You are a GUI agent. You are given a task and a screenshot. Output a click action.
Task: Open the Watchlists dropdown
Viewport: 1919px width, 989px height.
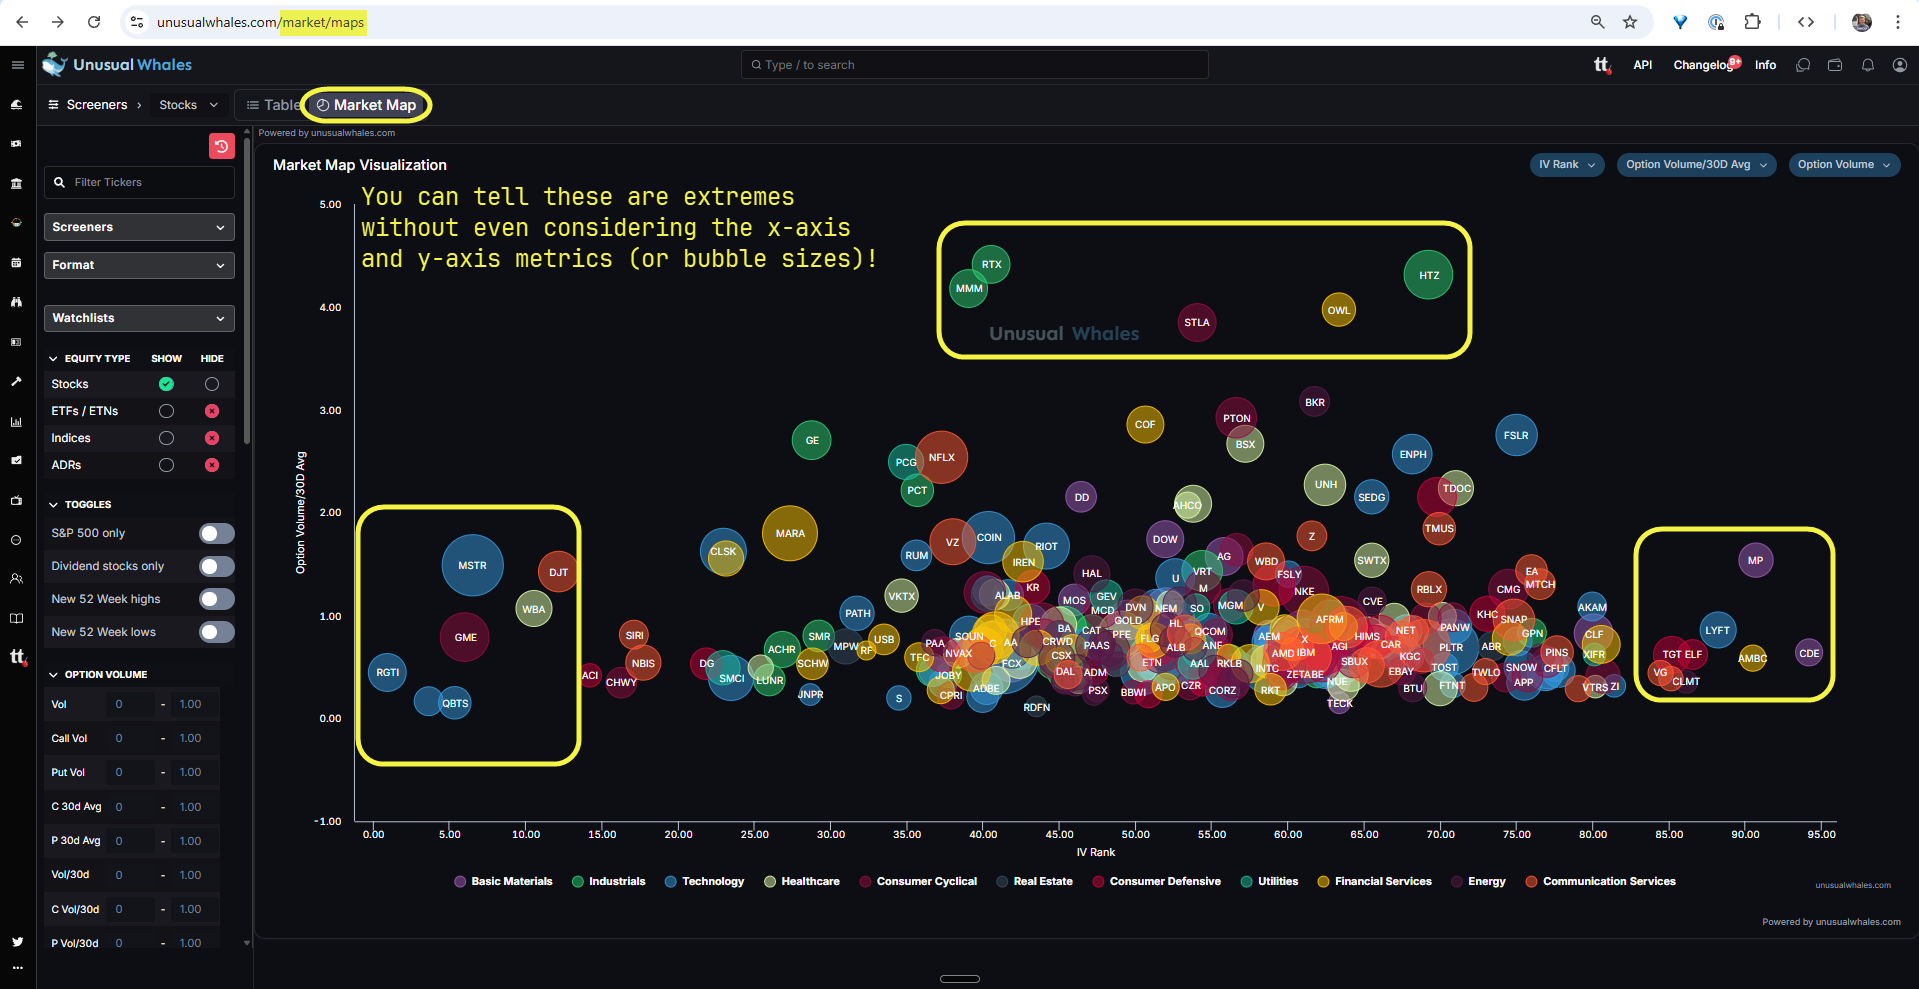tap(139, 318)
